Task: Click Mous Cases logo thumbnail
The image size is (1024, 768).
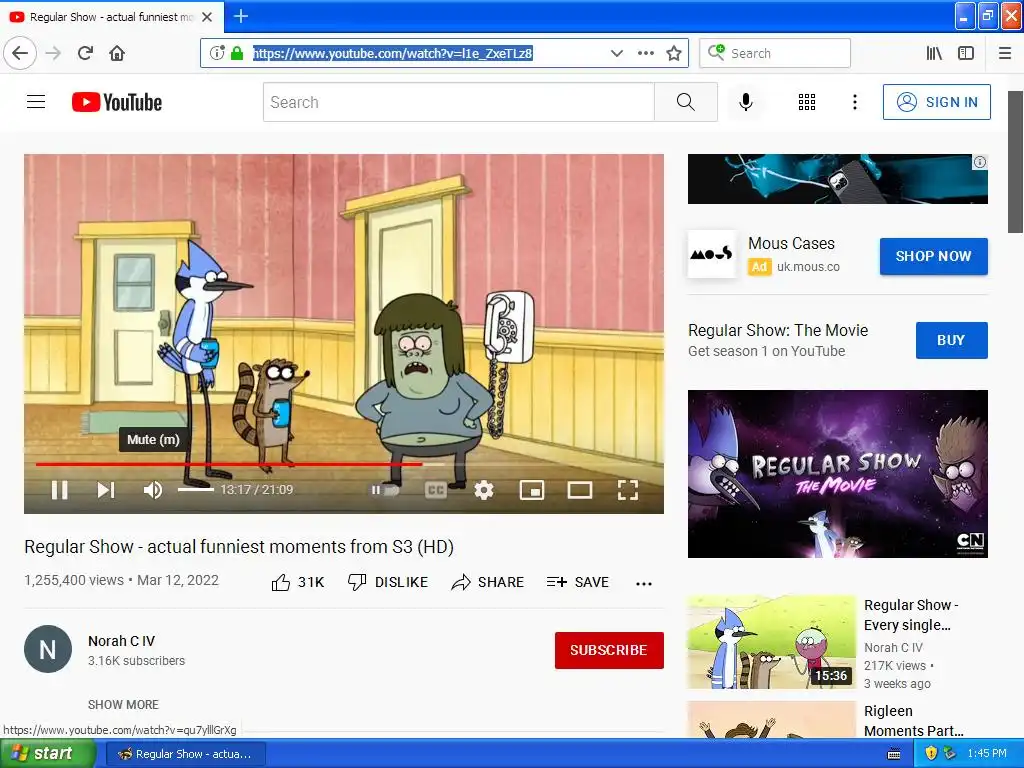Action: click(712, 254)
